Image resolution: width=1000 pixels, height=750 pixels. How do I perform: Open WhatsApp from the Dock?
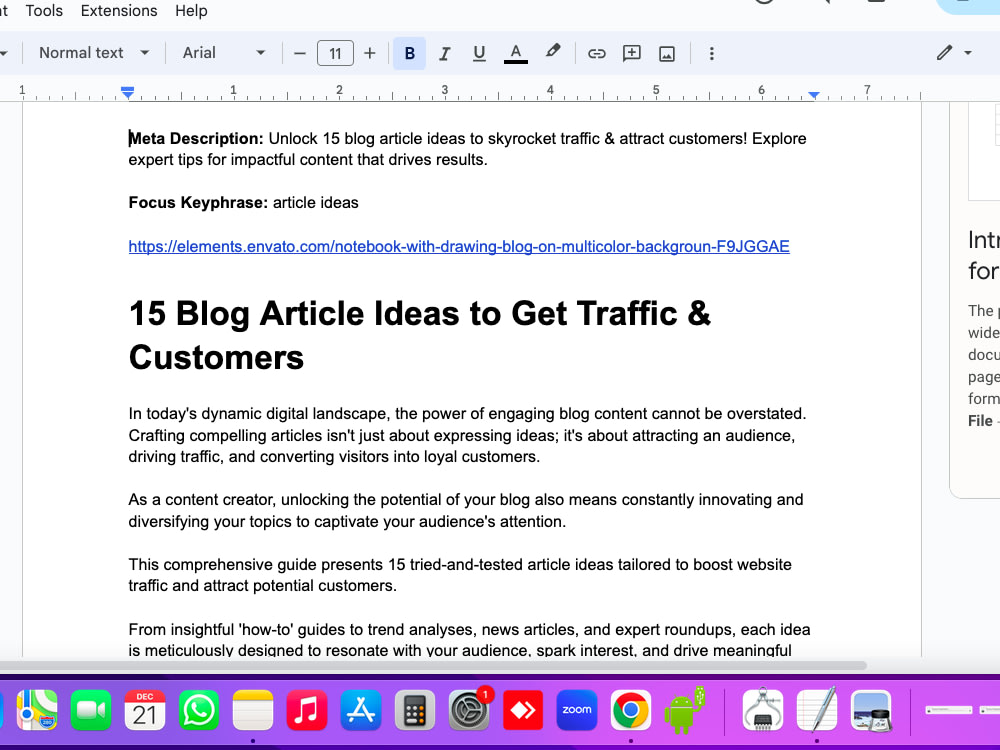click(198, 710)
